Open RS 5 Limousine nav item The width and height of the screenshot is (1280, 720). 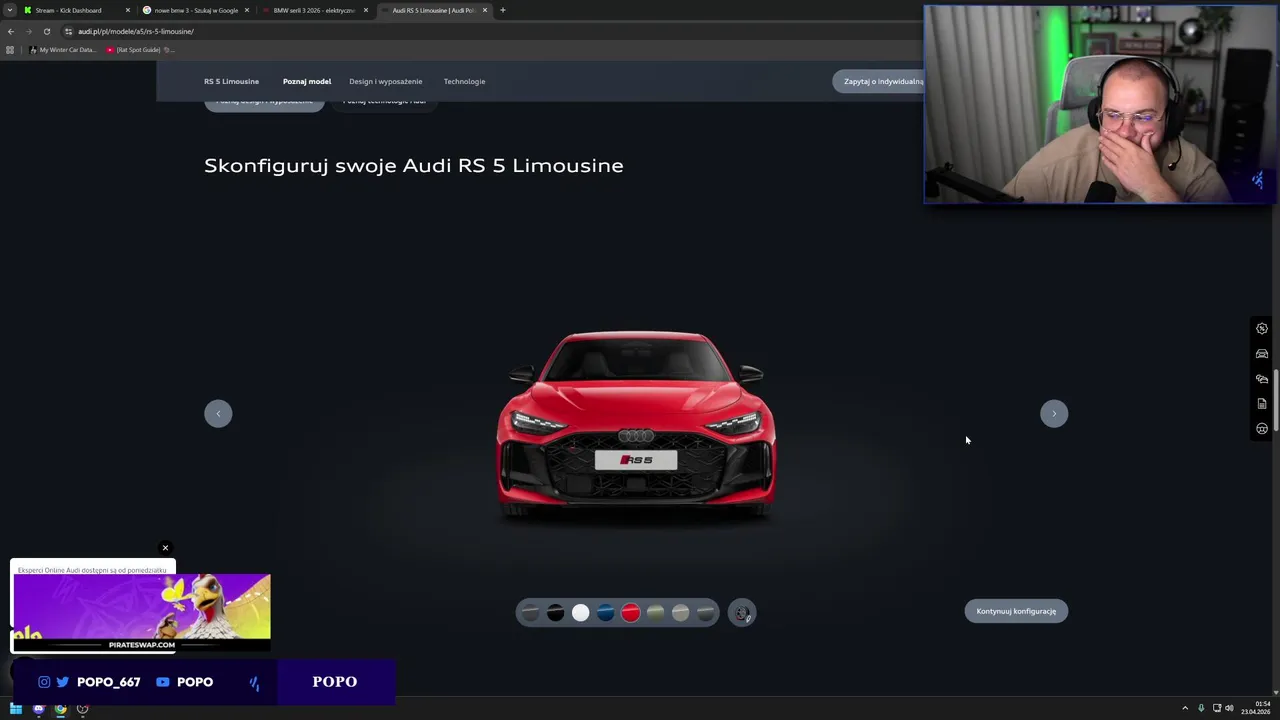231,82
